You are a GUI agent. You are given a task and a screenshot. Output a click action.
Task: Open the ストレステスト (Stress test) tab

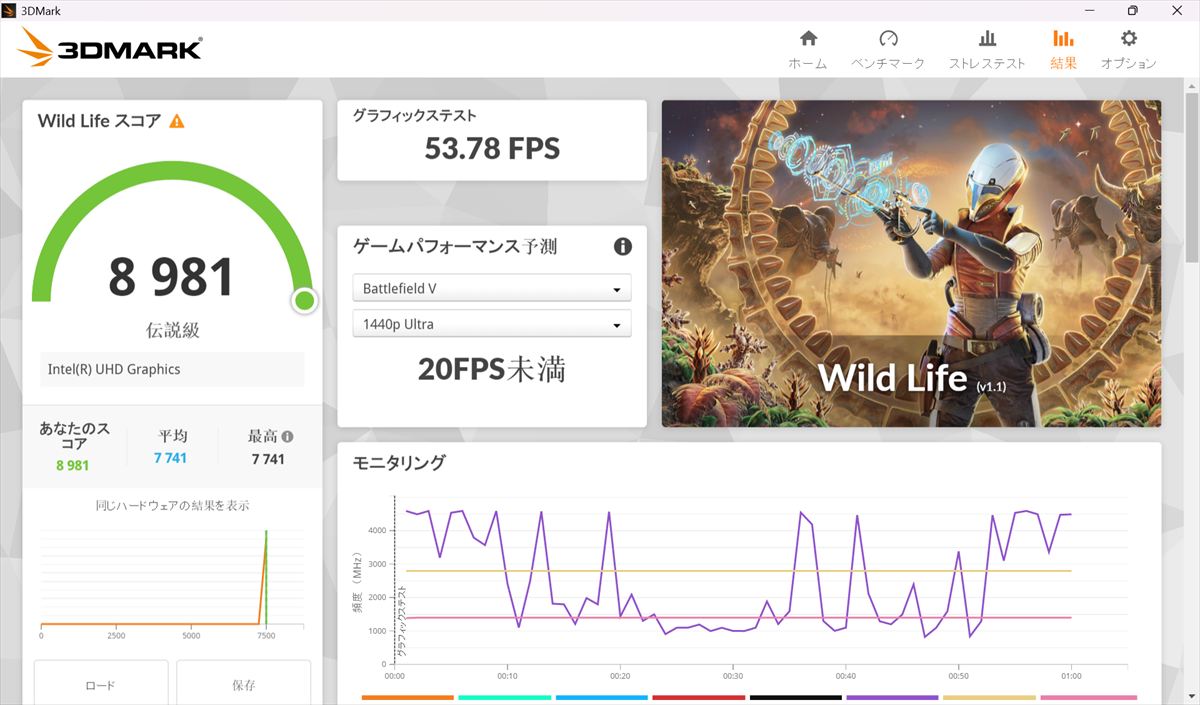click(987, 49)
